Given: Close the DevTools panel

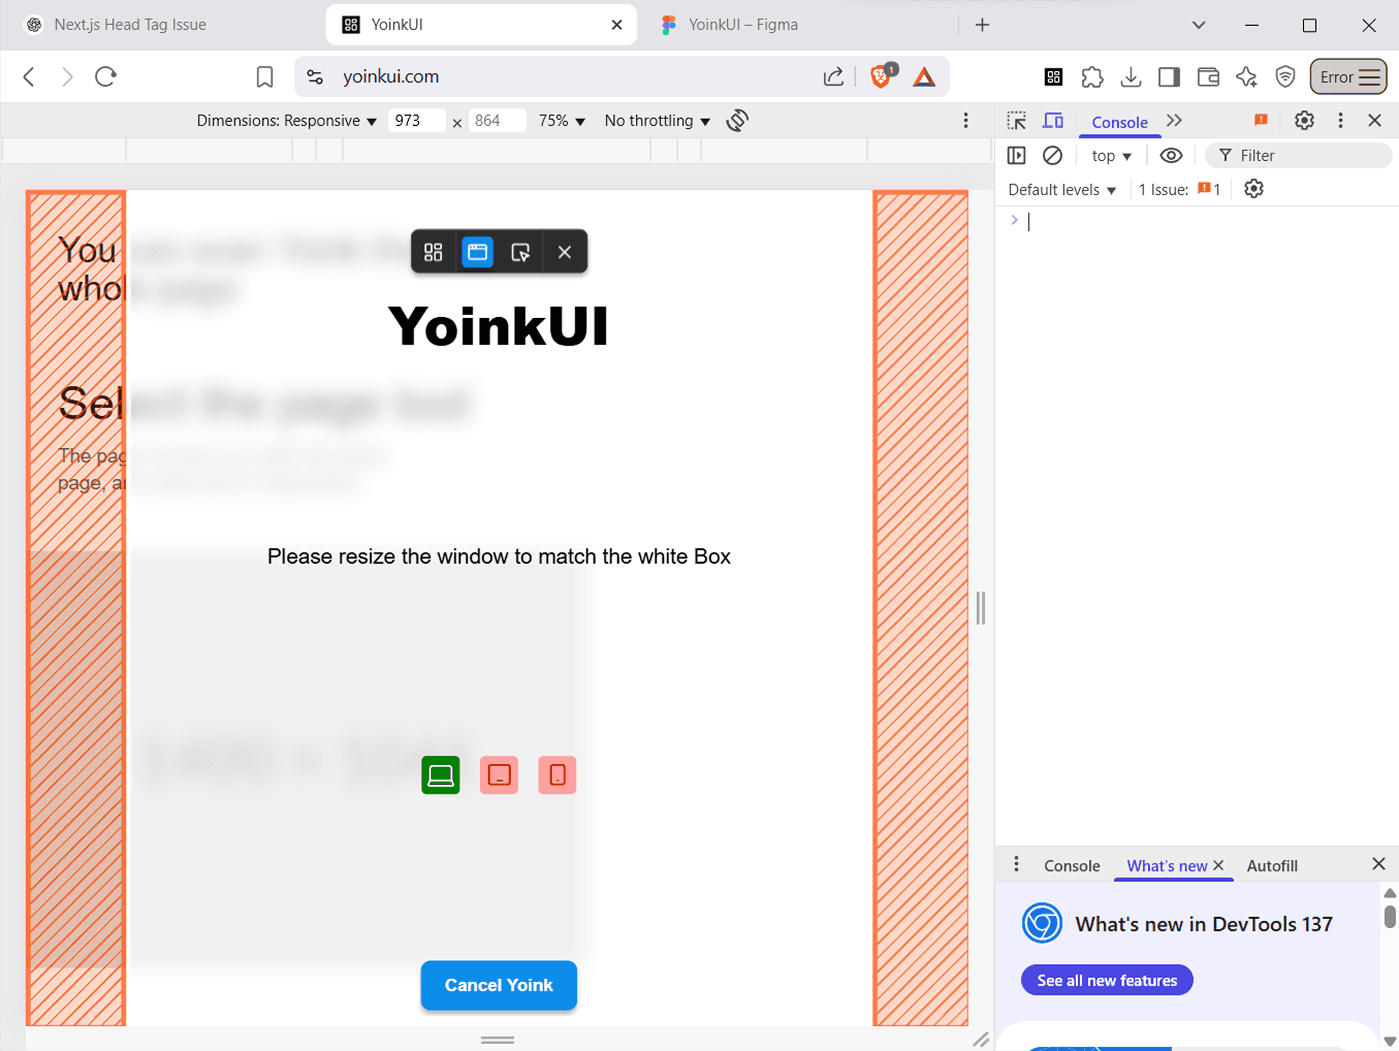Looking at the screenshot, I should [1375, 120].
